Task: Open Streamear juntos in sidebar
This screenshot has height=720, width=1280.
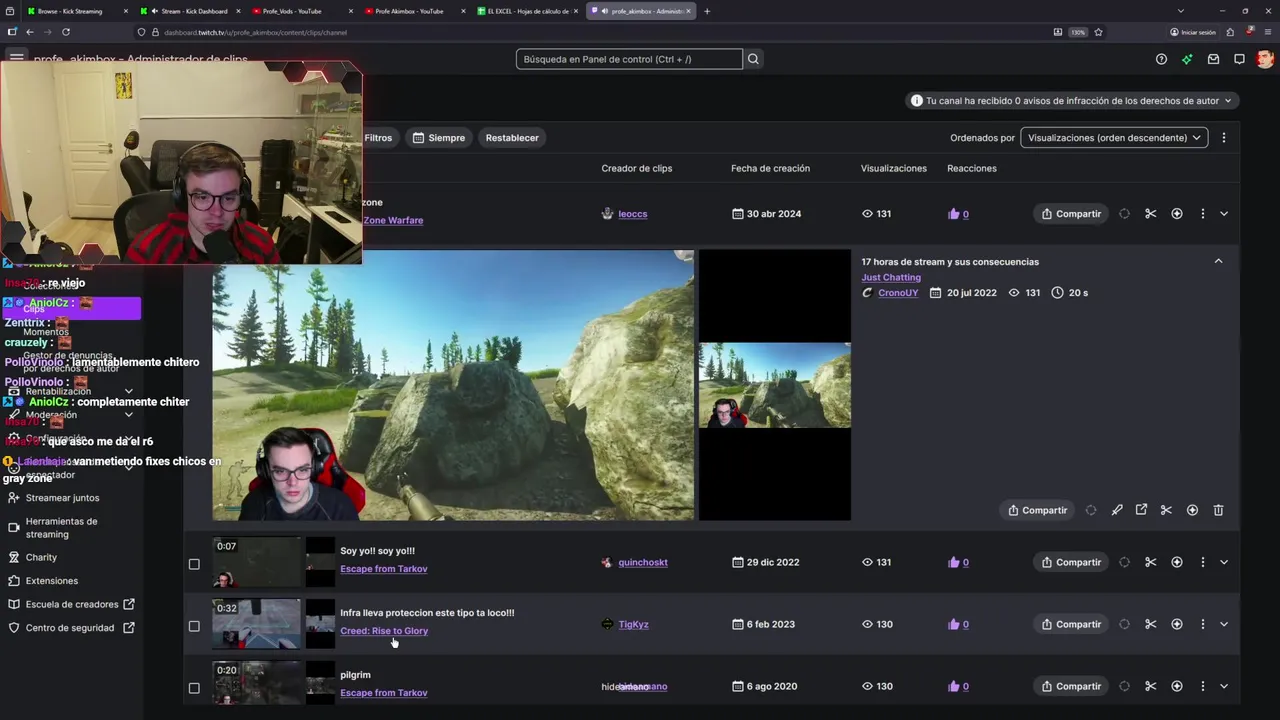Action: pos(62,497)
